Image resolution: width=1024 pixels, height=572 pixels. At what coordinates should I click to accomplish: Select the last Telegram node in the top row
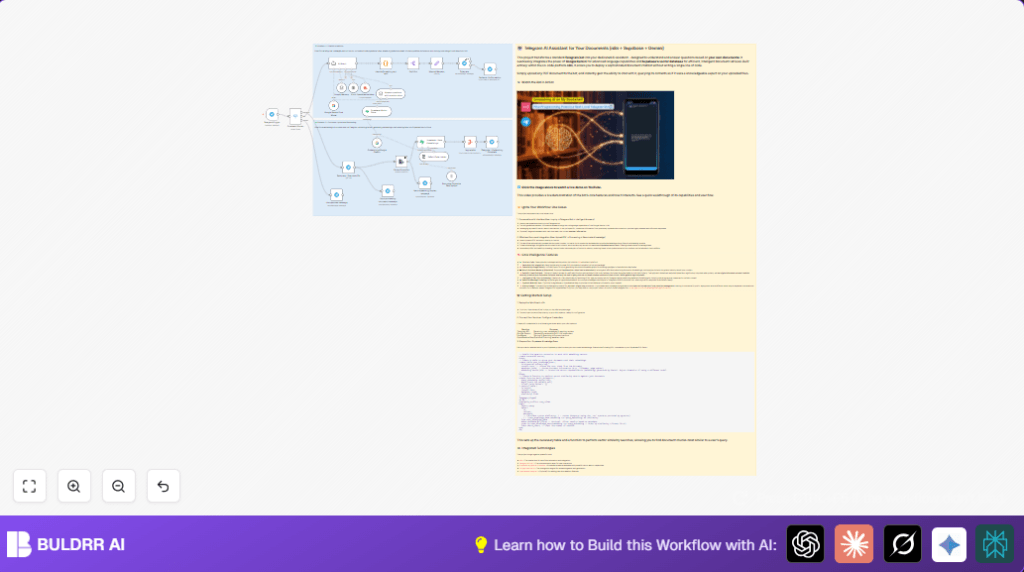490,69
